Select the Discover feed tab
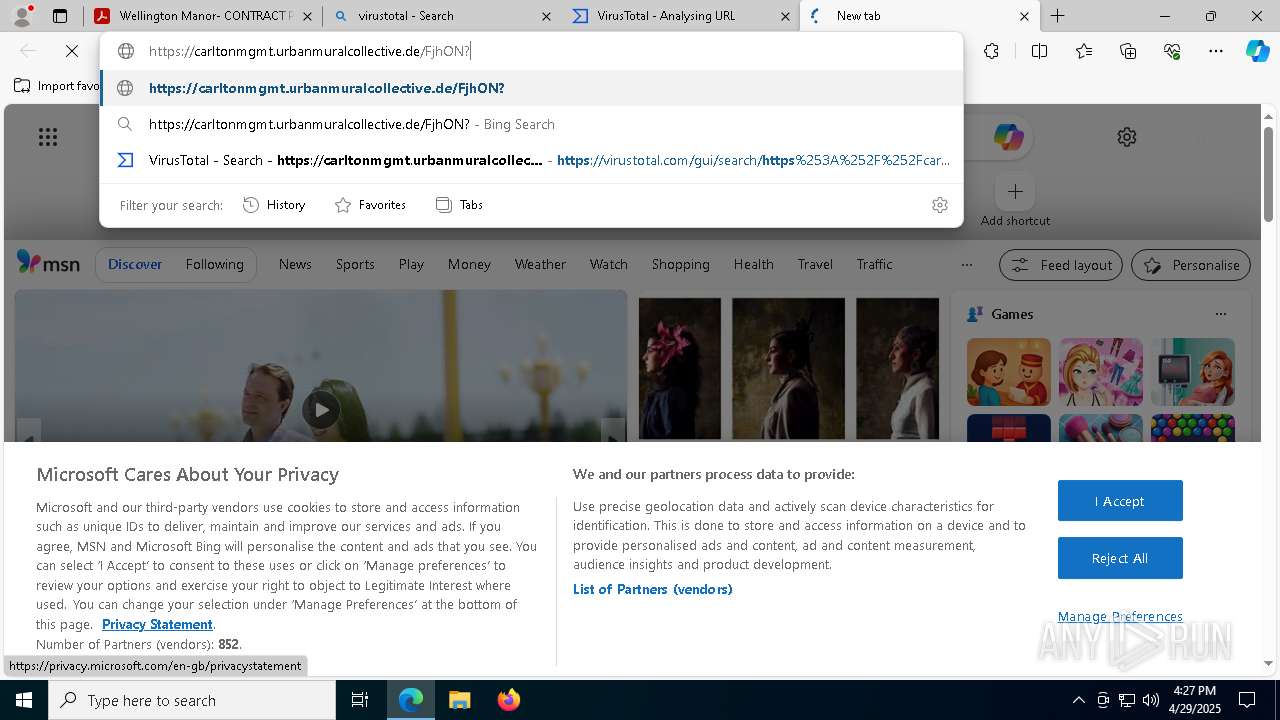Viewport: 1280px width, 720px height. (135, 264)
